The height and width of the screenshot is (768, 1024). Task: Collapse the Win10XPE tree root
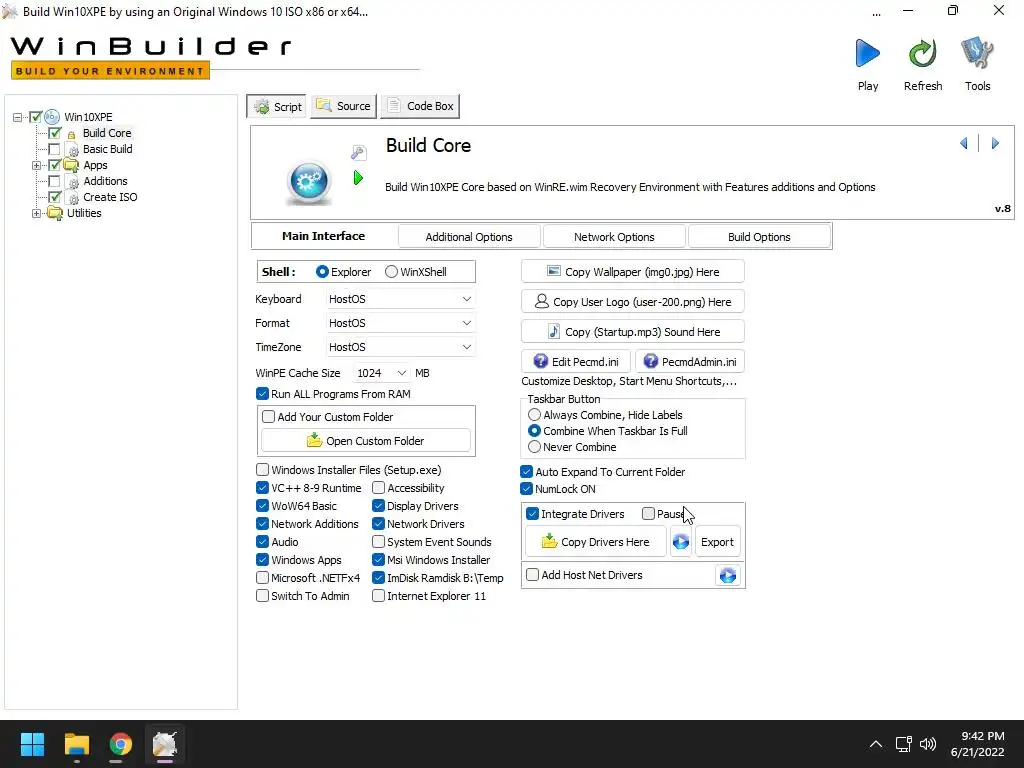coord(17,118)
